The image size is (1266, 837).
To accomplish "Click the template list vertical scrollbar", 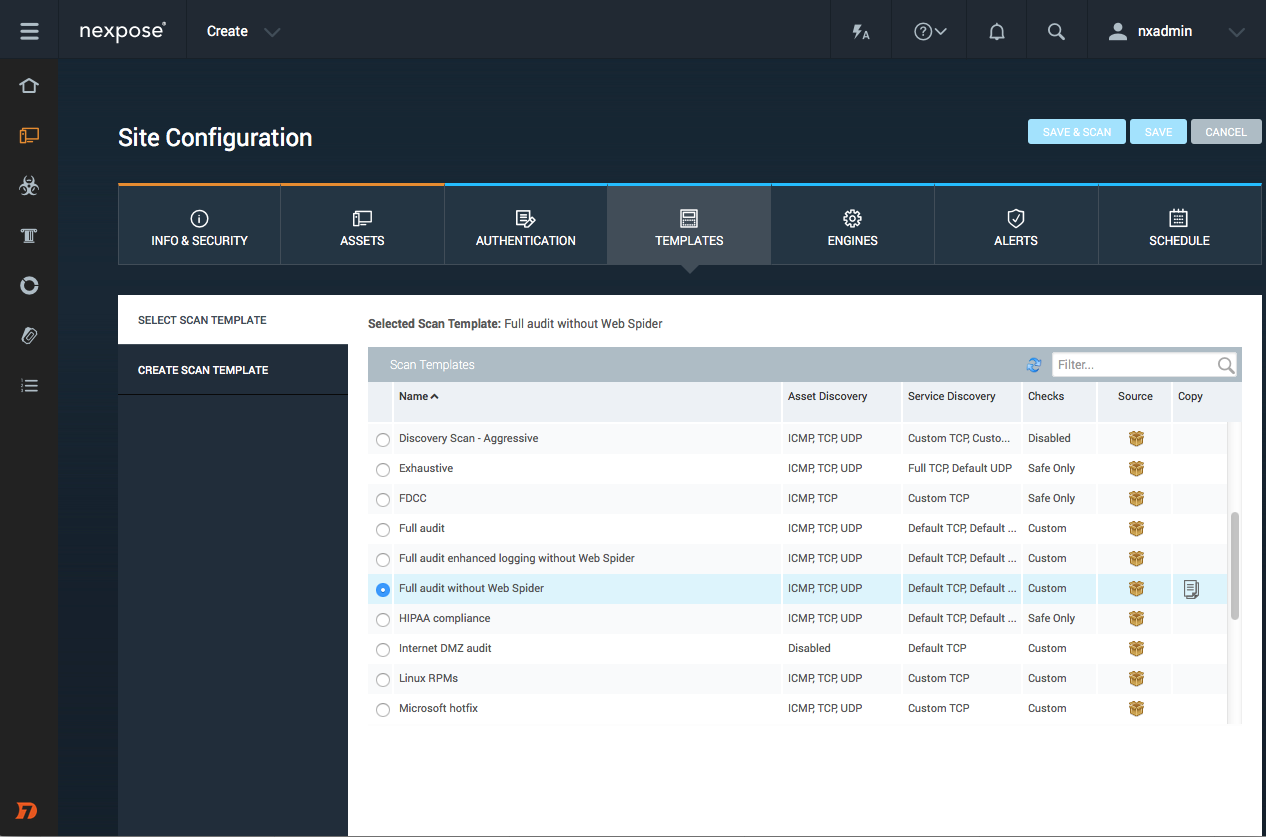I will (1235, 565).
